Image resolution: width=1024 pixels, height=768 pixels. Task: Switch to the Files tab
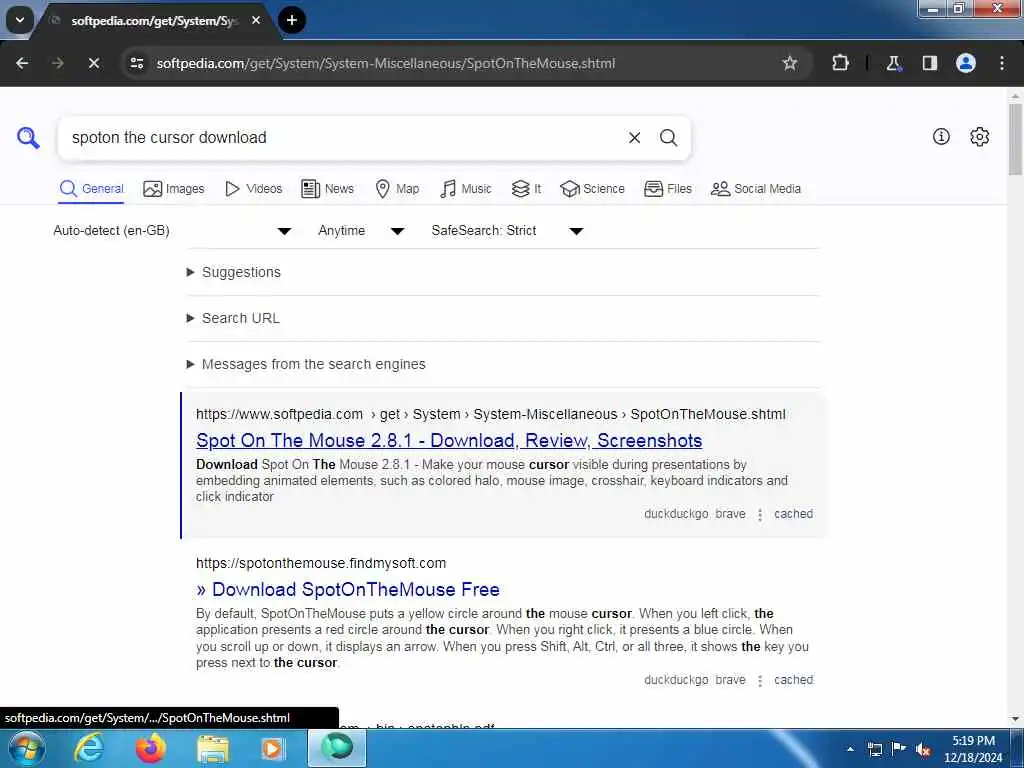coord(667,189)
